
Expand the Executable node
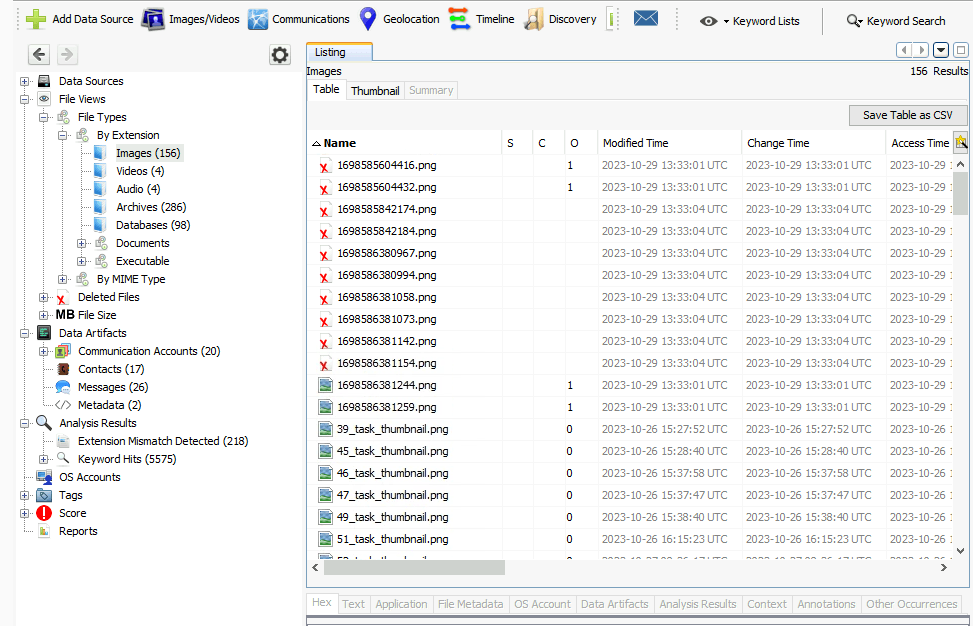[81, 261]
